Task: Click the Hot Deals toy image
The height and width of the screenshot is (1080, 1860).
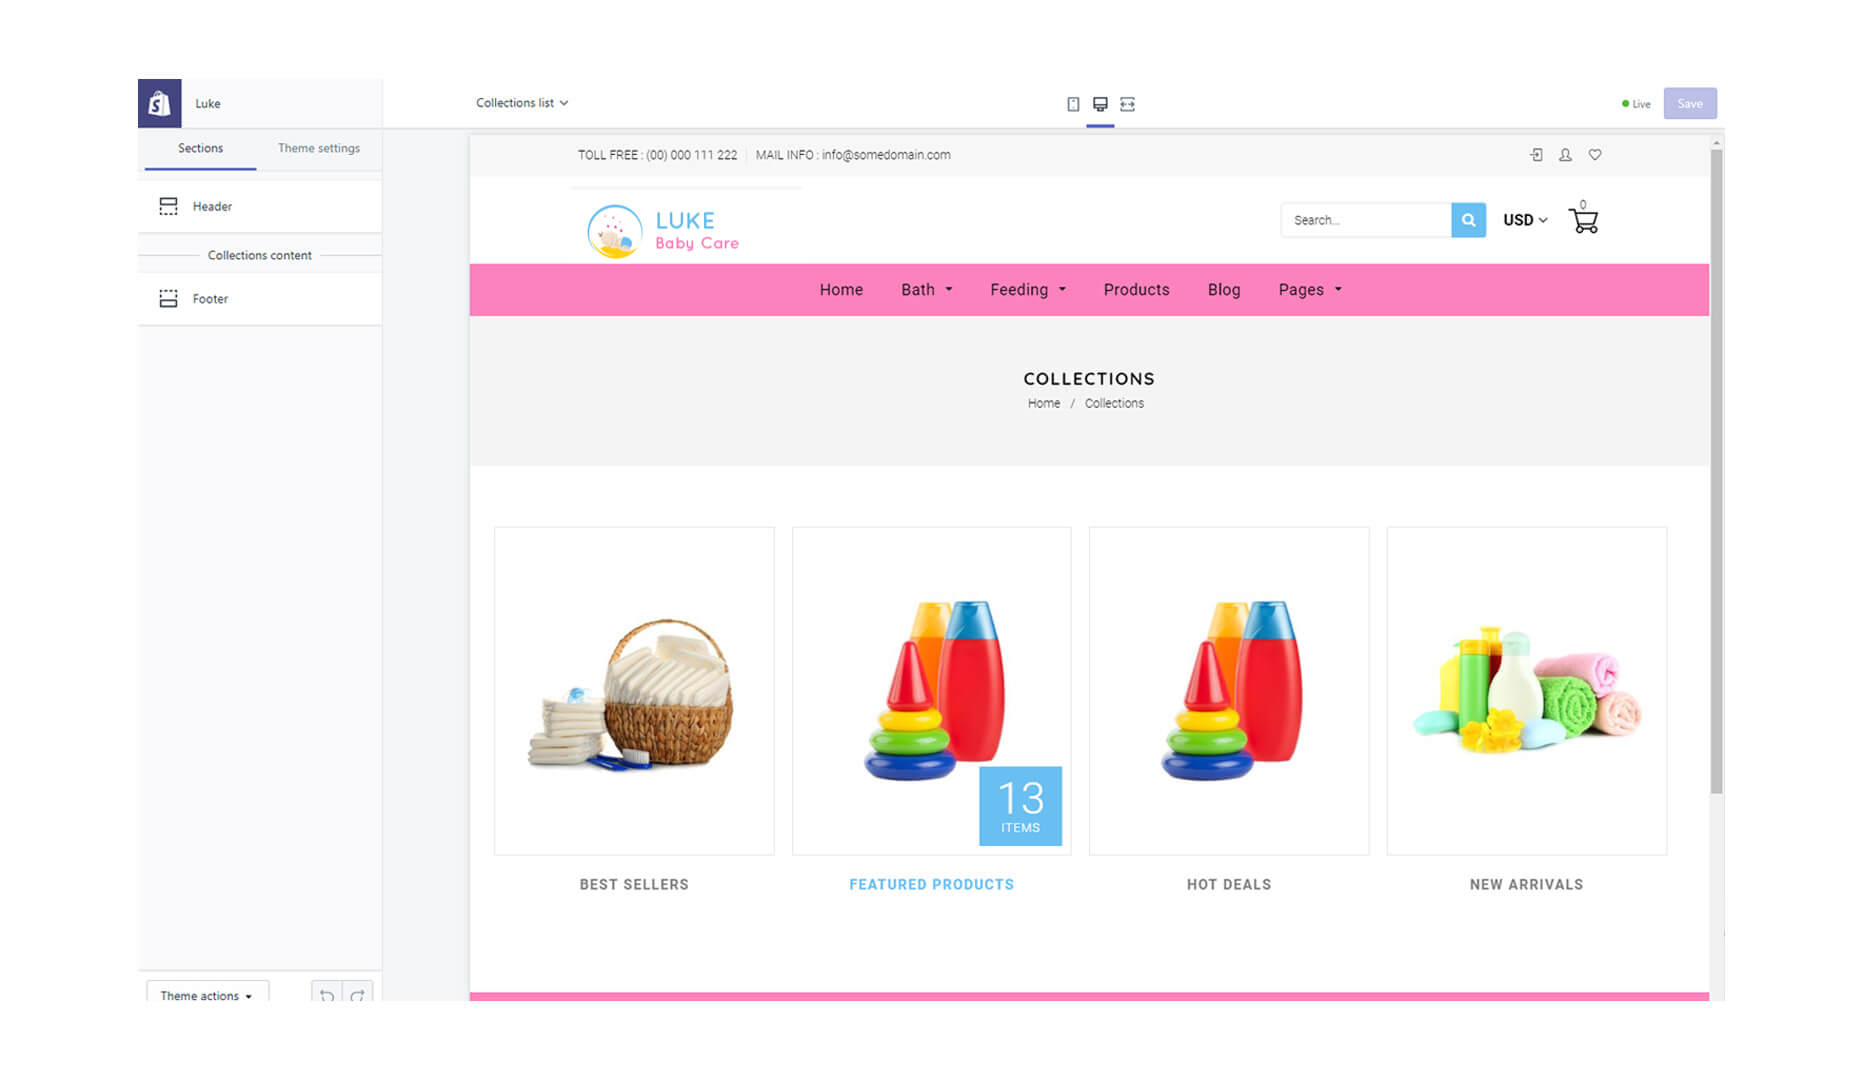Action: pyautogui.click(x=1229, y=691)
